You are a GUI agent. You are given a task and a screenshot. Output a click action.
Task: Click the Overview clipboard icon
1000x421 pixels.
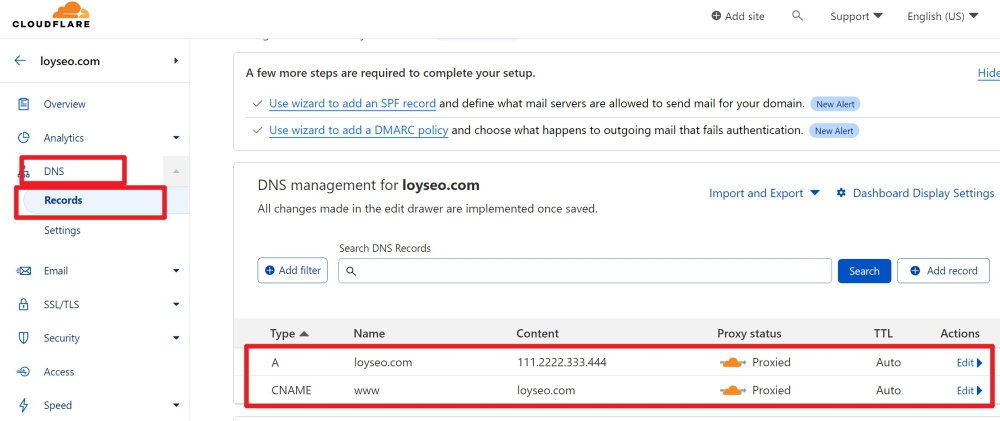tap(24, 104)
